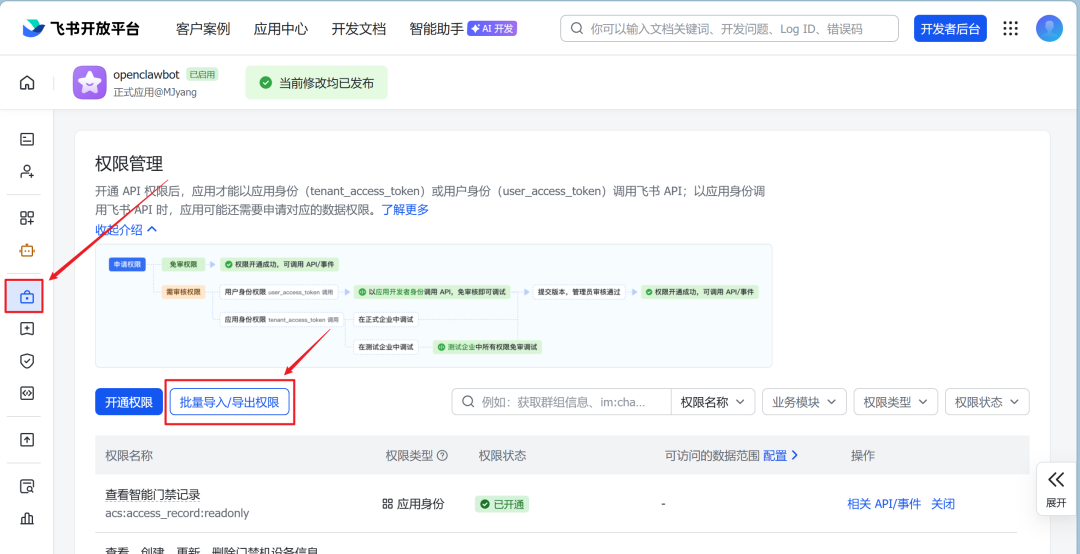Click the add member icon in sidebar
The image size is (1080, 554).
(27, 171)
